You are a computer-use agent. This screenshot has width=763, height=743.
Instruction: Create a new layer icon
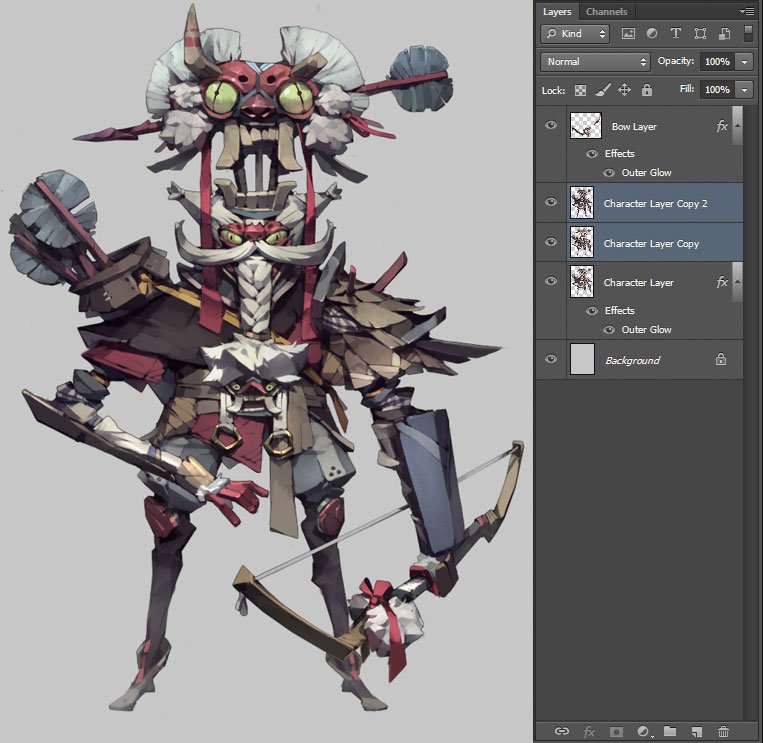(x=697, y=731)
